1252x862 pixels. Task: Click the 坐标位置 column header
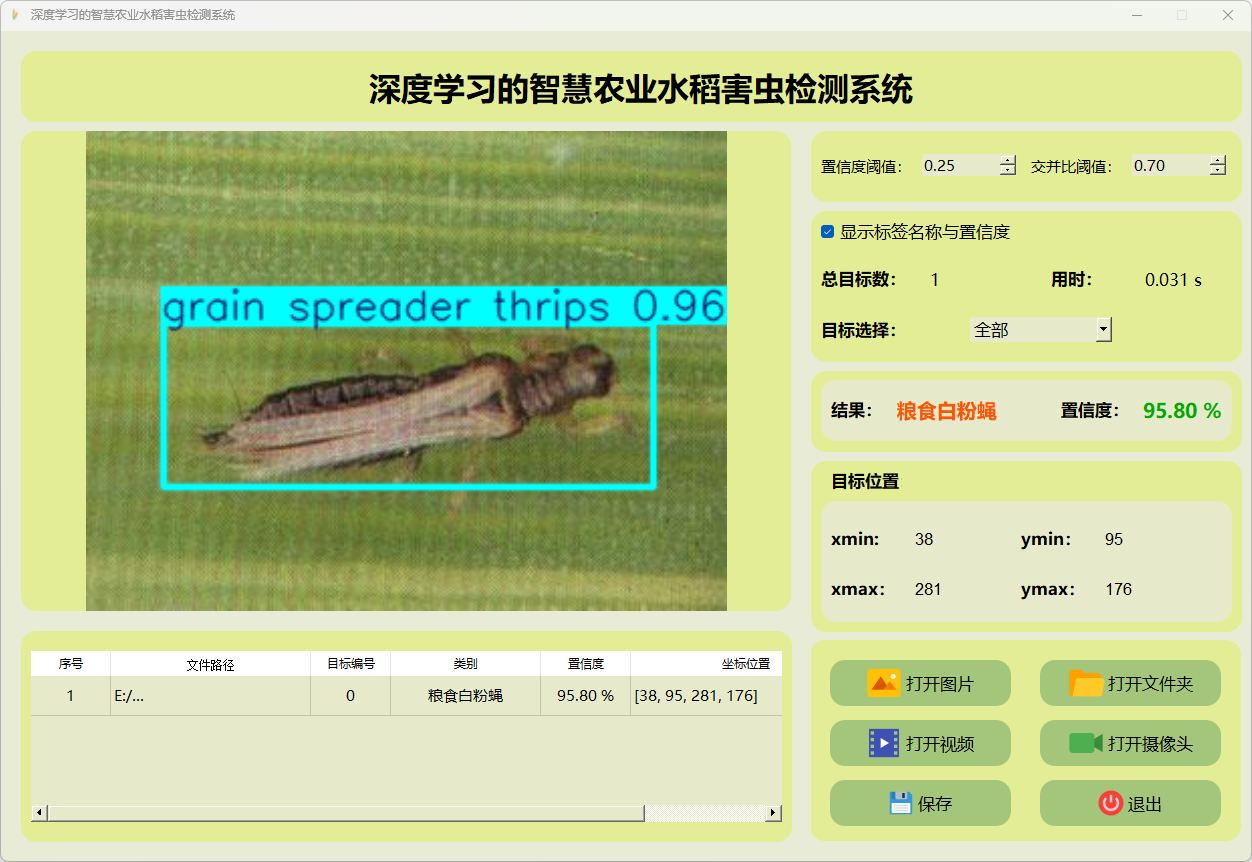706,664
